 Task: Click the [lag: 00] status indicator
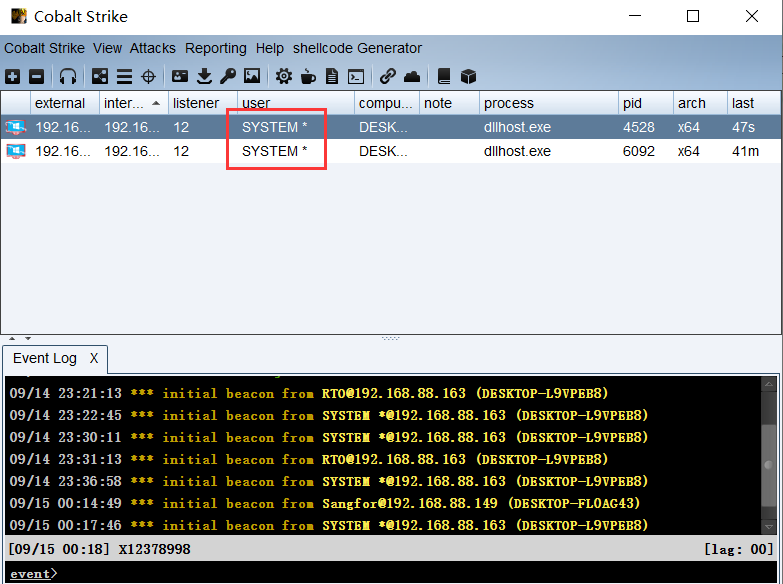point(739,550)
